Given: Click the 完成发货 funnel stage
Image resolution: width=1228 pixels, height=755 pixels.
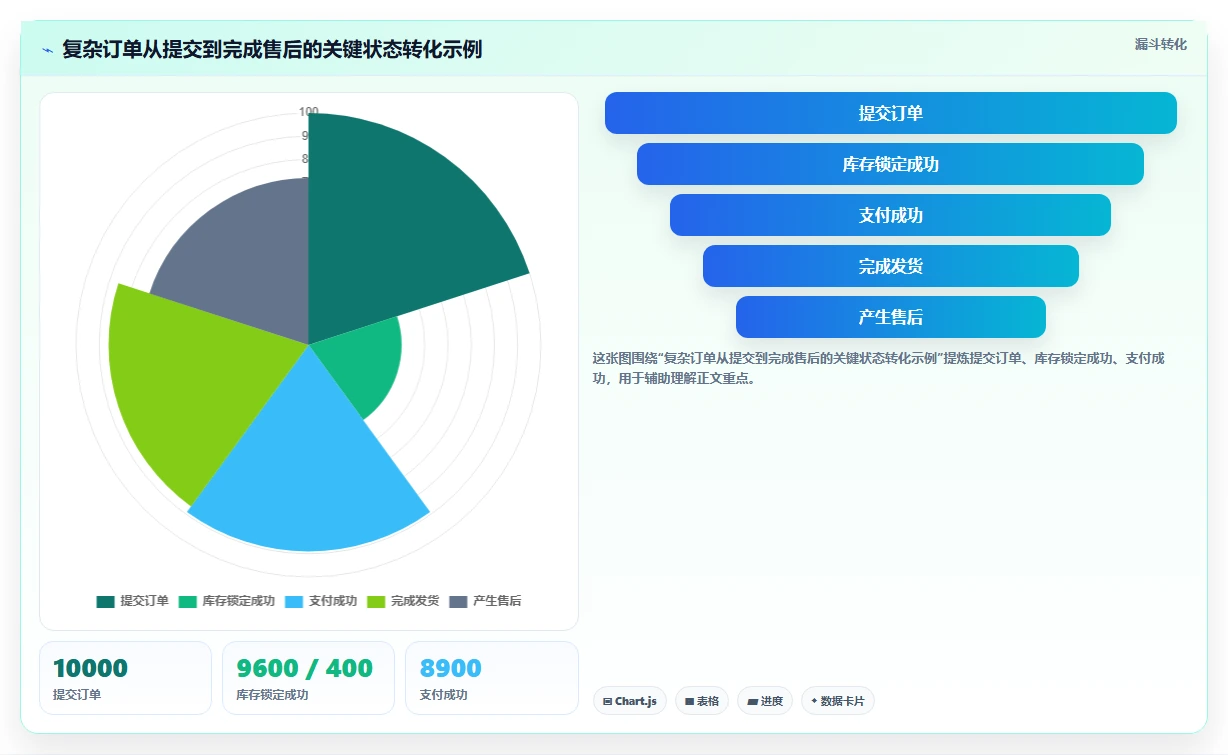Looking at the screenshot, I should point(890,266).
